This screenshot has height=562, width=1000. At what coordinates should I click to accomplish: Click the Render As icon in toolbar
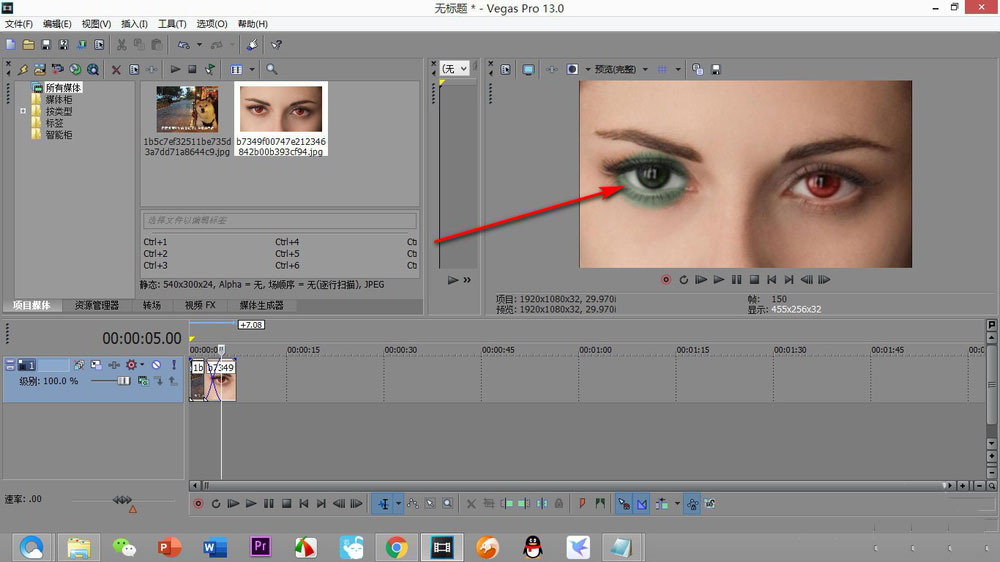coord(82,45)
